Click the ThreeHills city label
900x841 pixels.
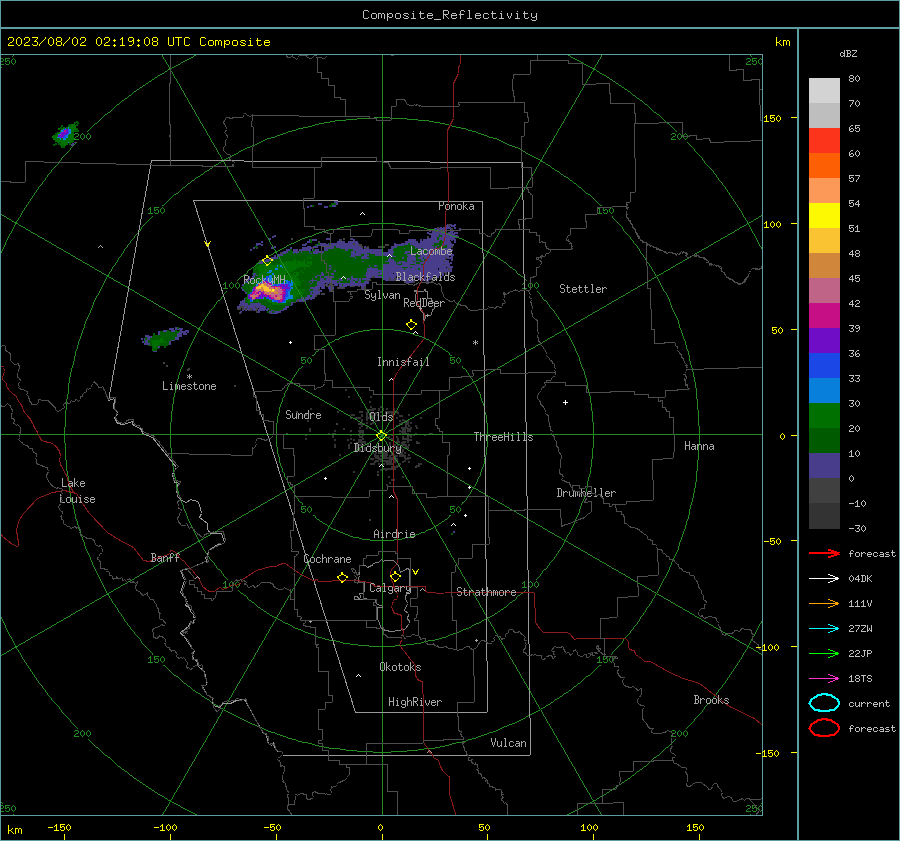tap(503, 437)
